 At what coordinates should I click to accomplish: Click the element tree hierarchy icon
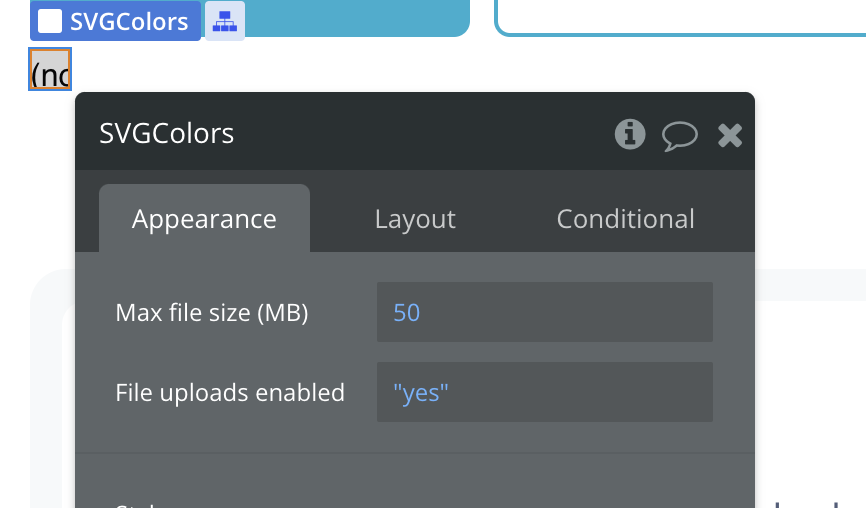224,21
